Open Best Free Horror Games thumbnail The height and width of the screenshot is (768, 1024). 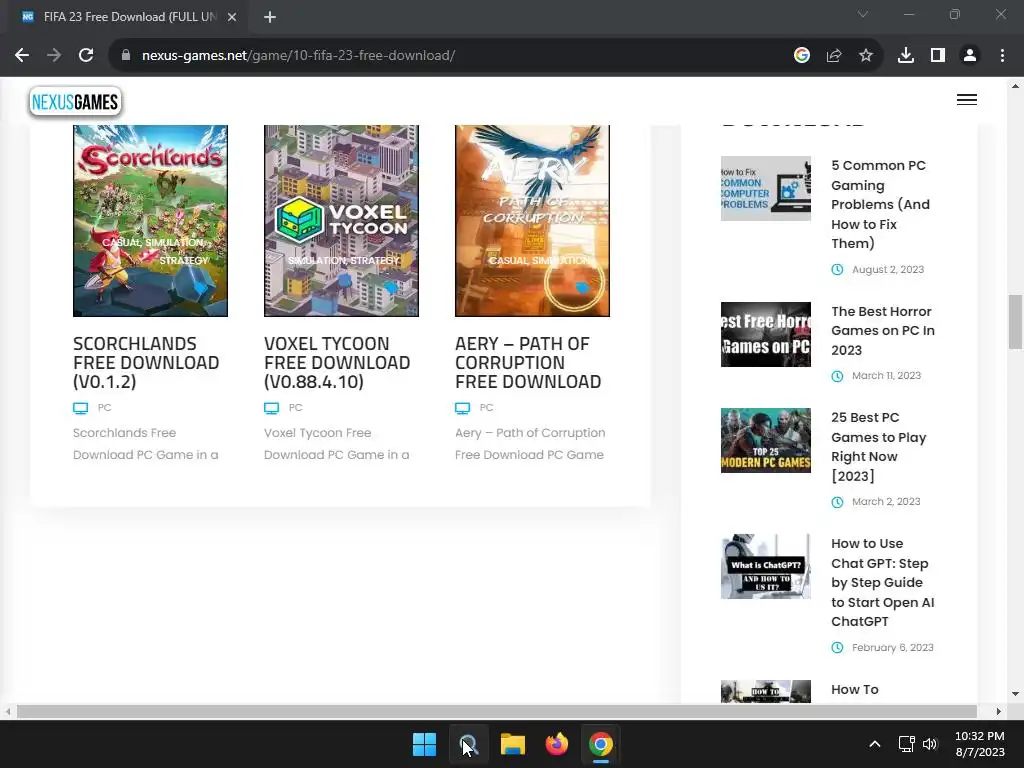[766, 334]
